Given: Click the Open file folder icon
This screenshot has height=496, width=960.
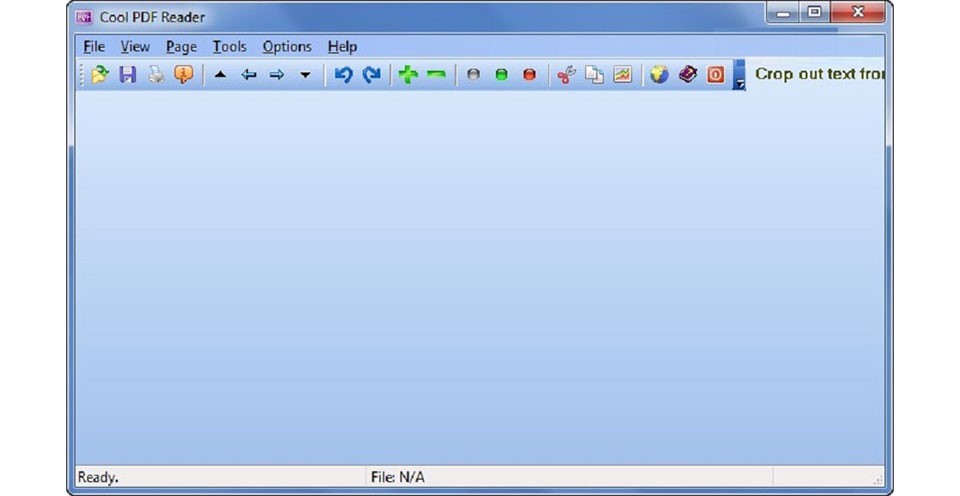Looking at the screenshot, I should click(x=99, y=75).
